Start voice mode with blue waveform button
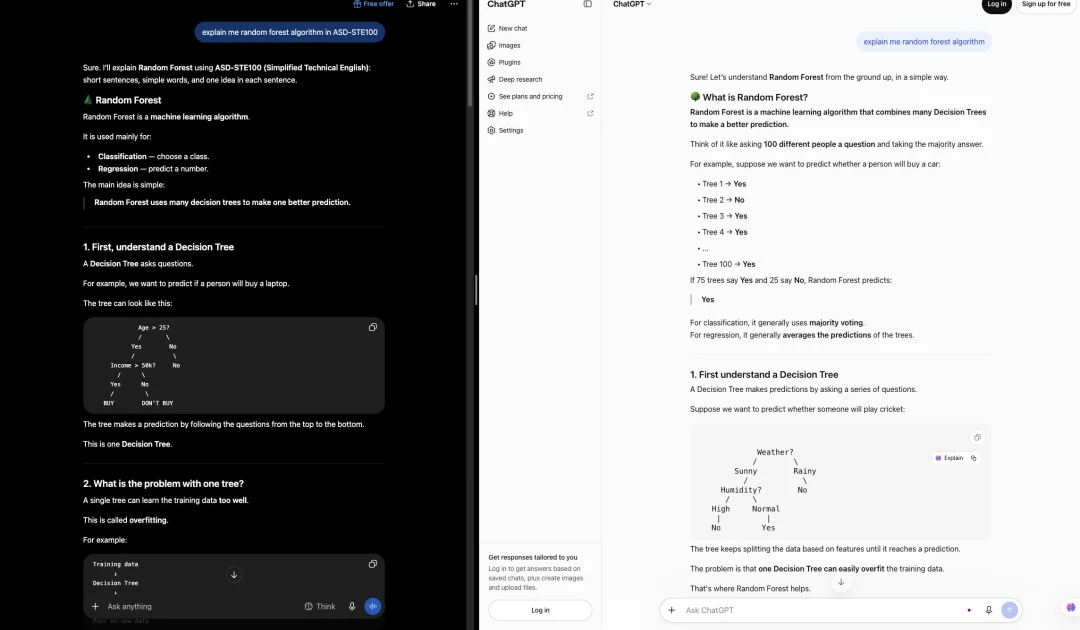Image resolution: width=1080 pixels, height=630 pixels. tap(373, 607)
